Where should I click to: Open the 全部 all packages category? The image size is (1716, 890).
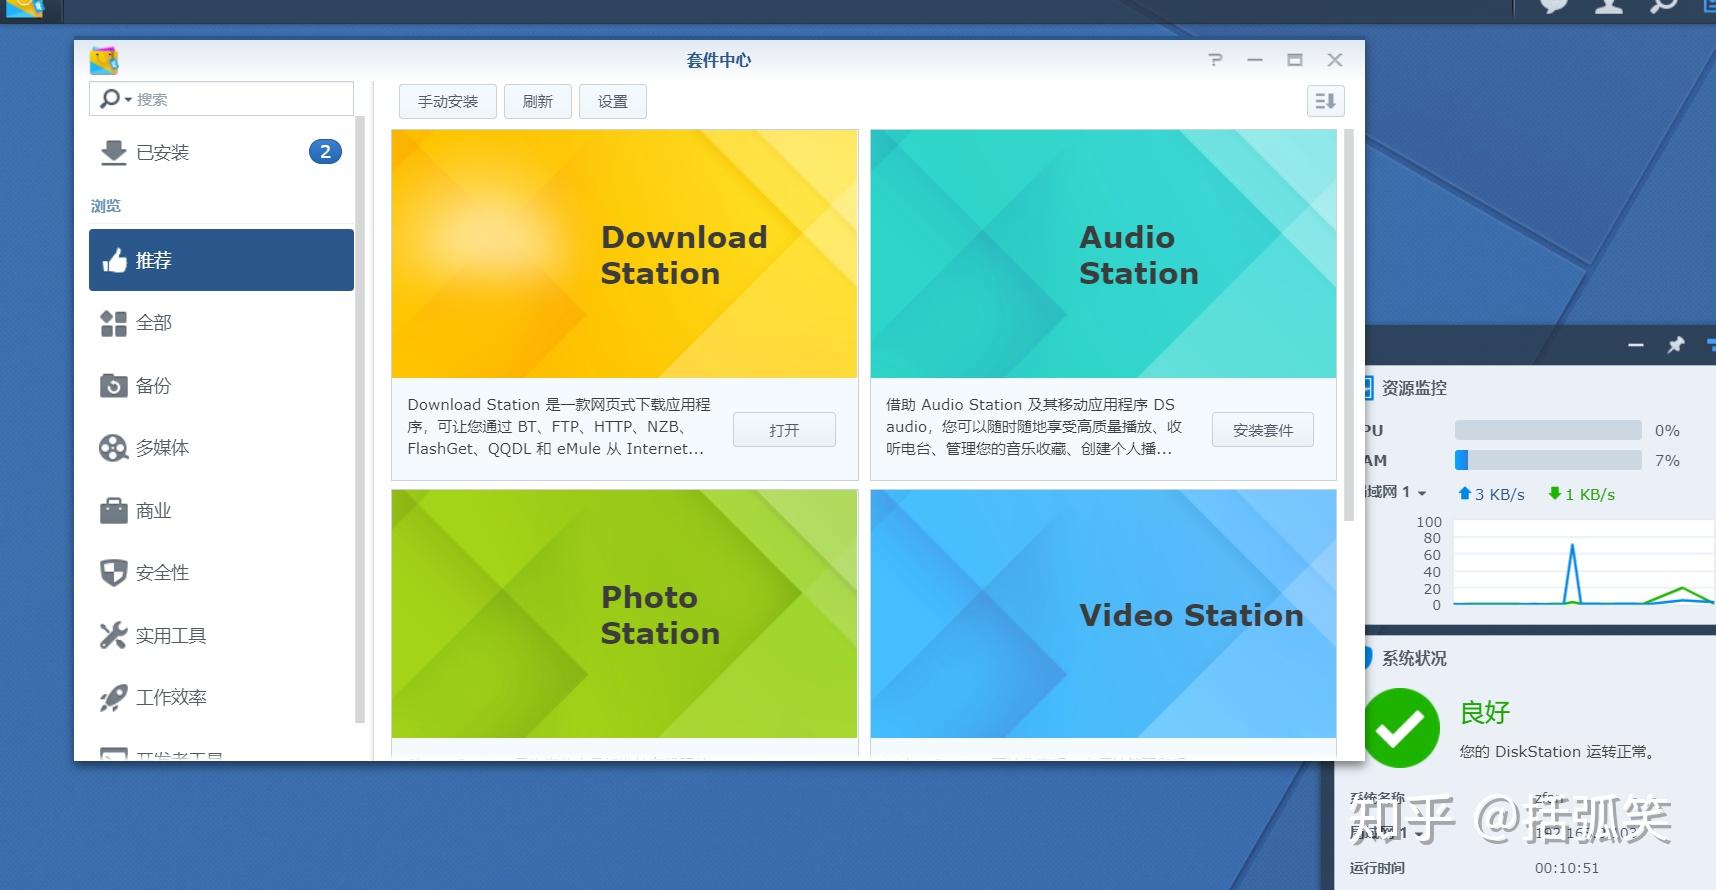coord(221,323)
